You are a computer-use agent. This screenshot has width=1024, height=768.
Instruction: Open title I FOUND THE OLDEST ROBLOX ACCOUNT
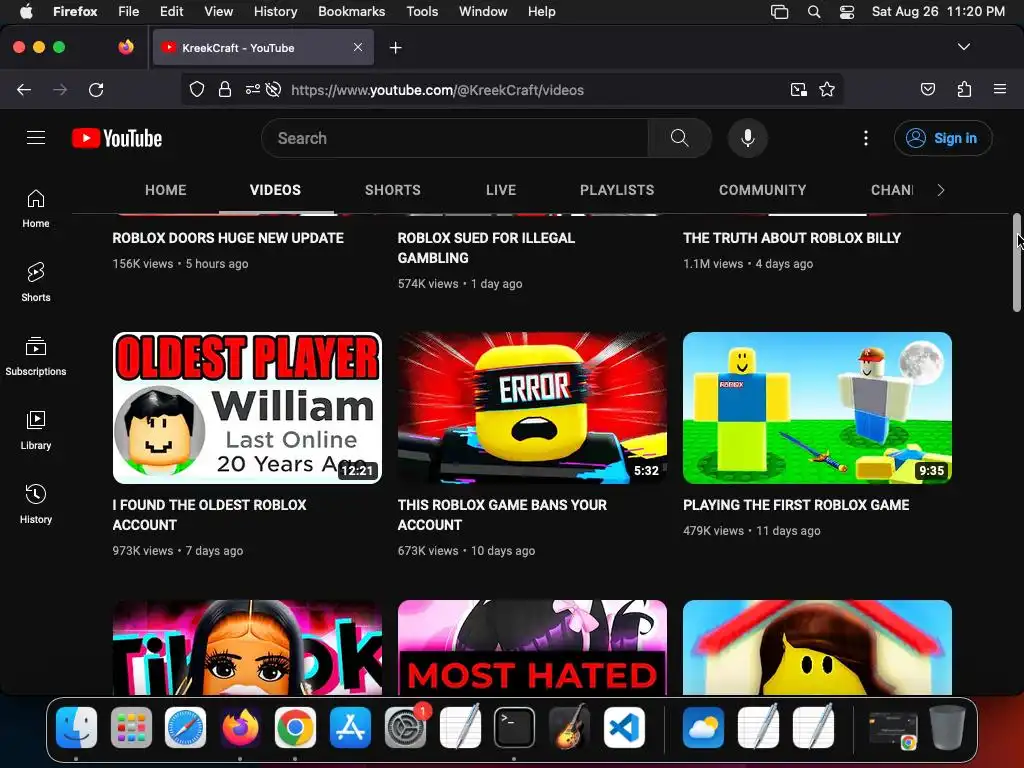209,515
